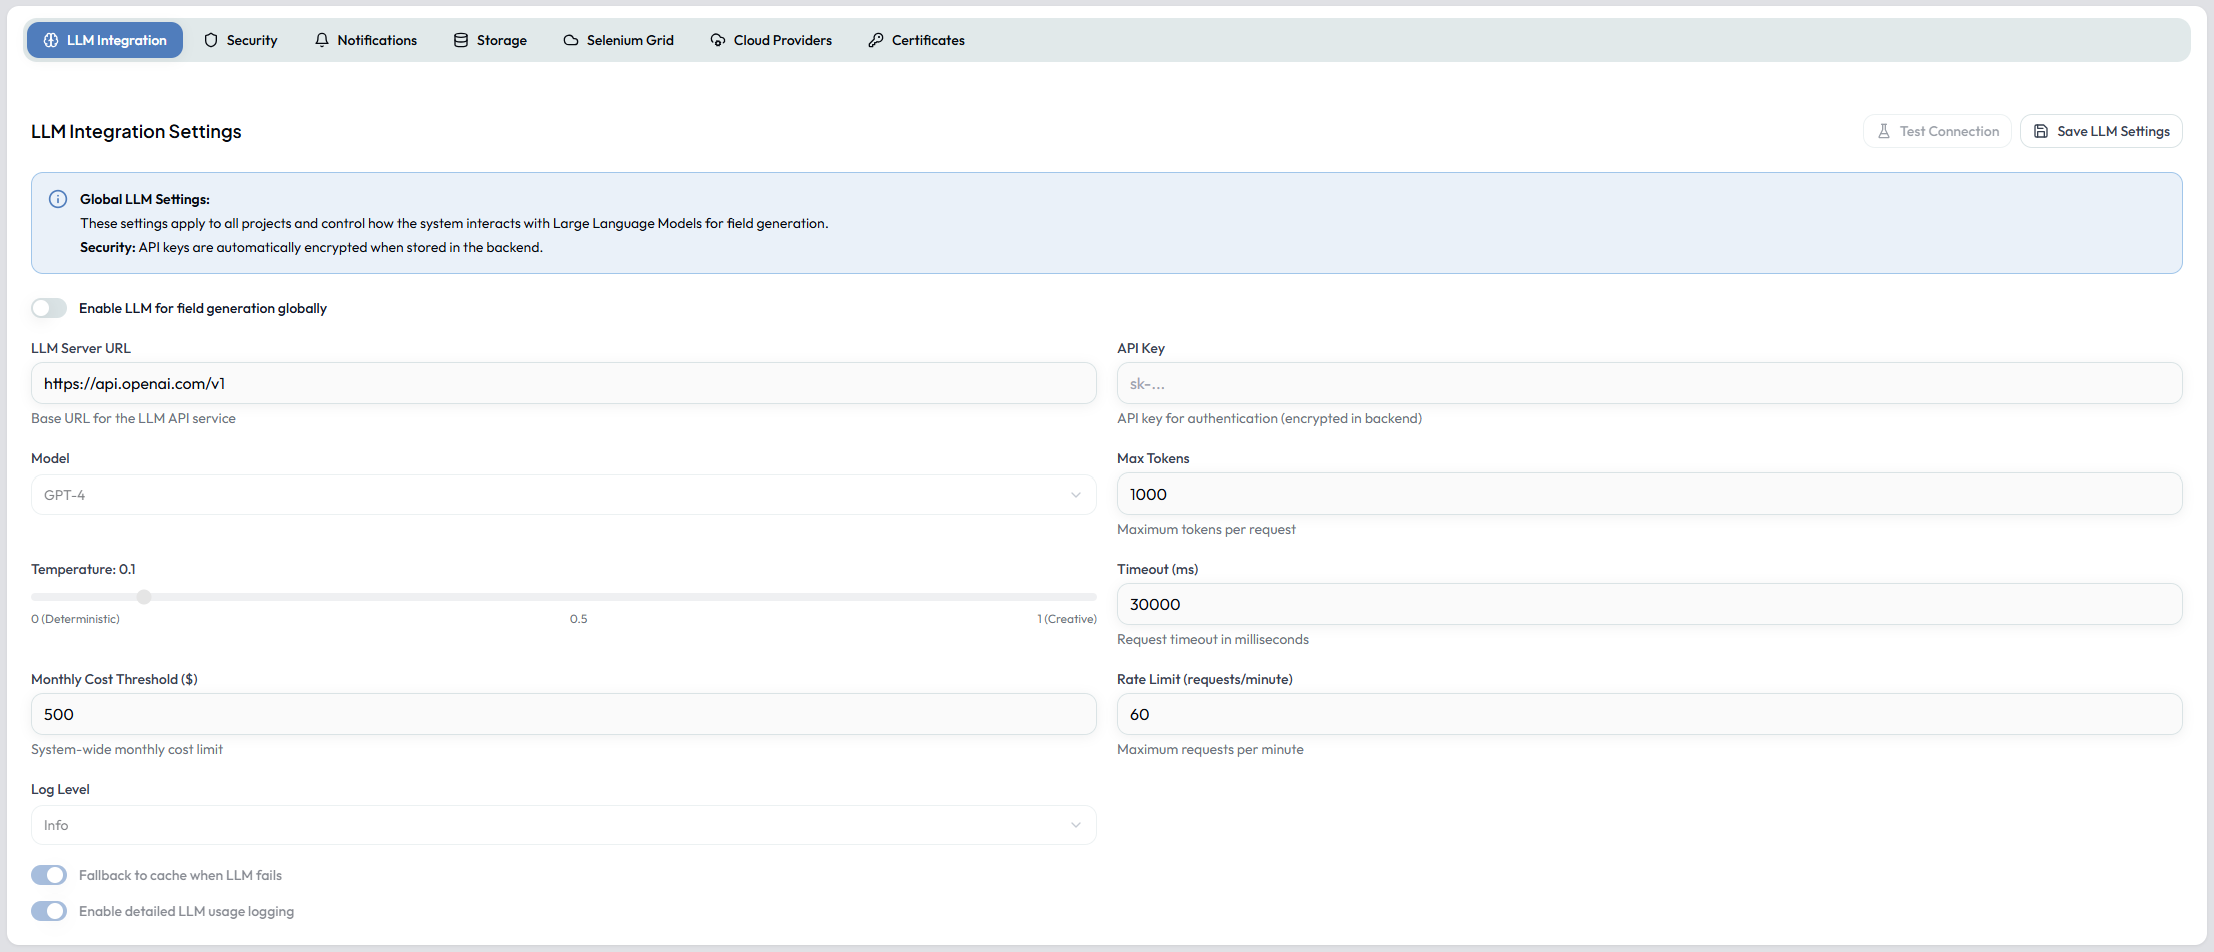Click the Temperature slider handle
The image size is (2214, 952).
click(144, 597)
